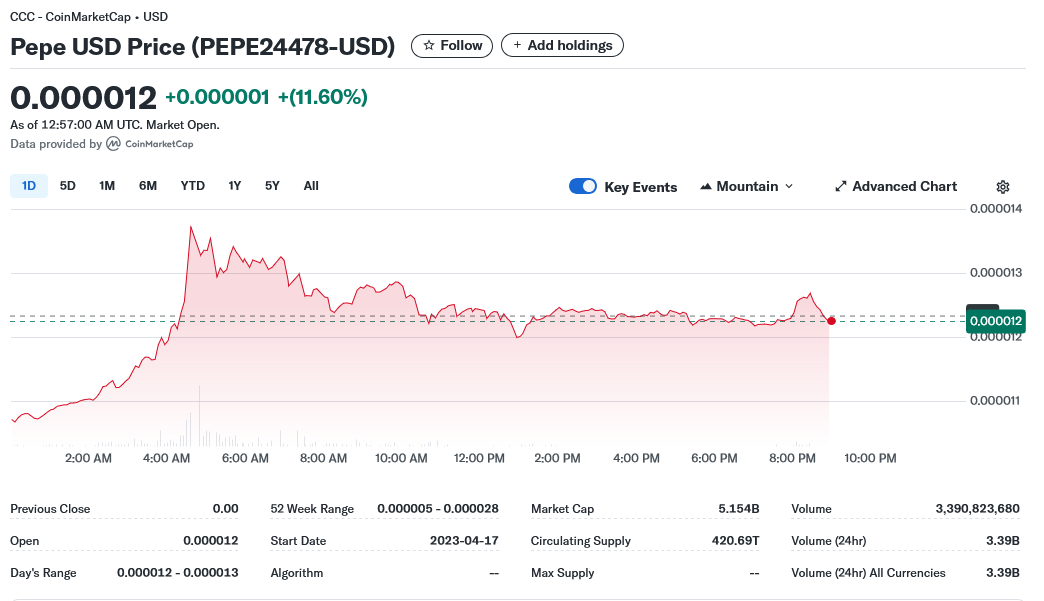Click the expand arrow icon beside Advanced Chart
This screenshot has width=1044, height=601.
[x=841, y=187]
